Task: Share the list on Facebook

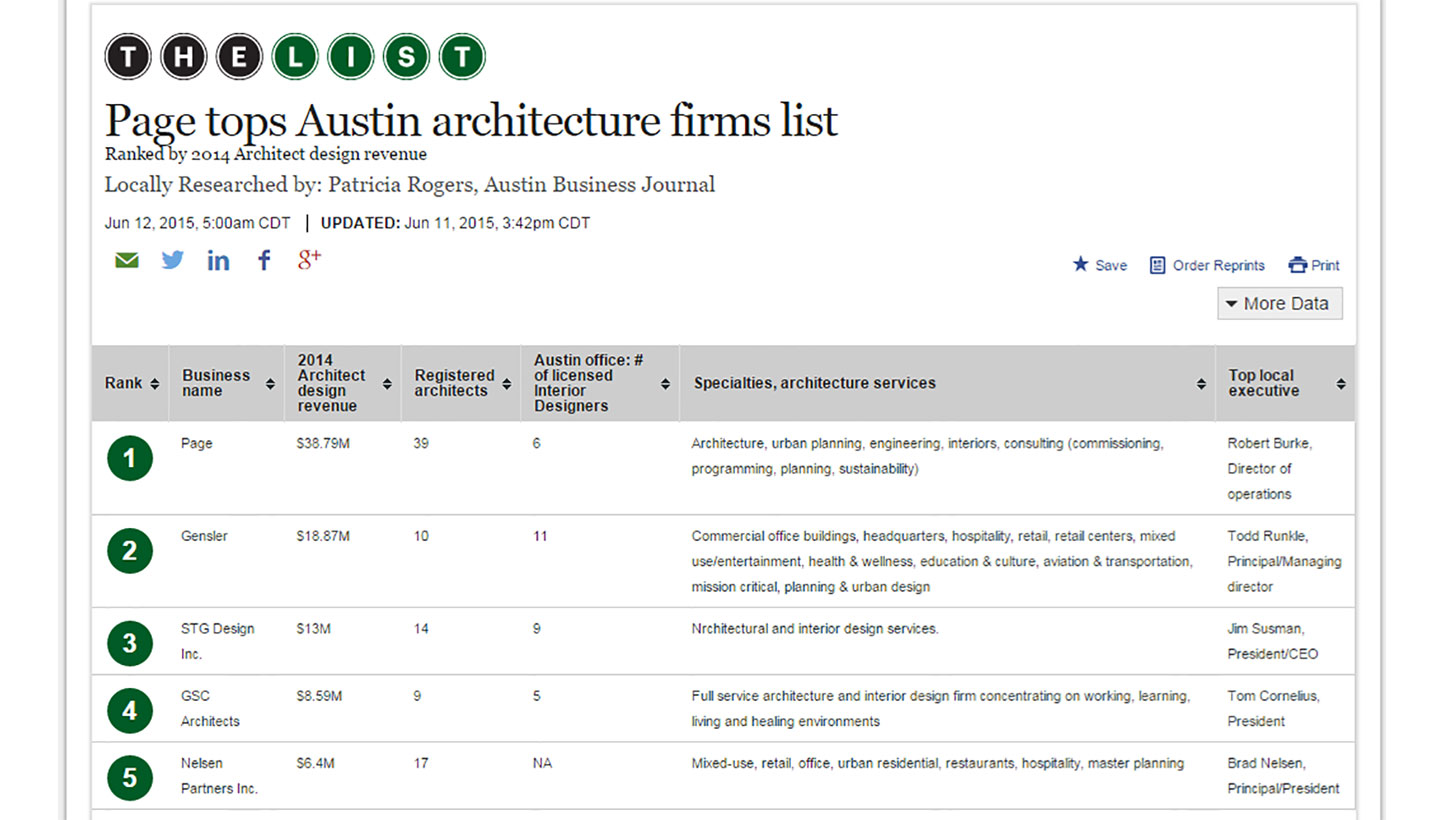Action: (264, 261)
